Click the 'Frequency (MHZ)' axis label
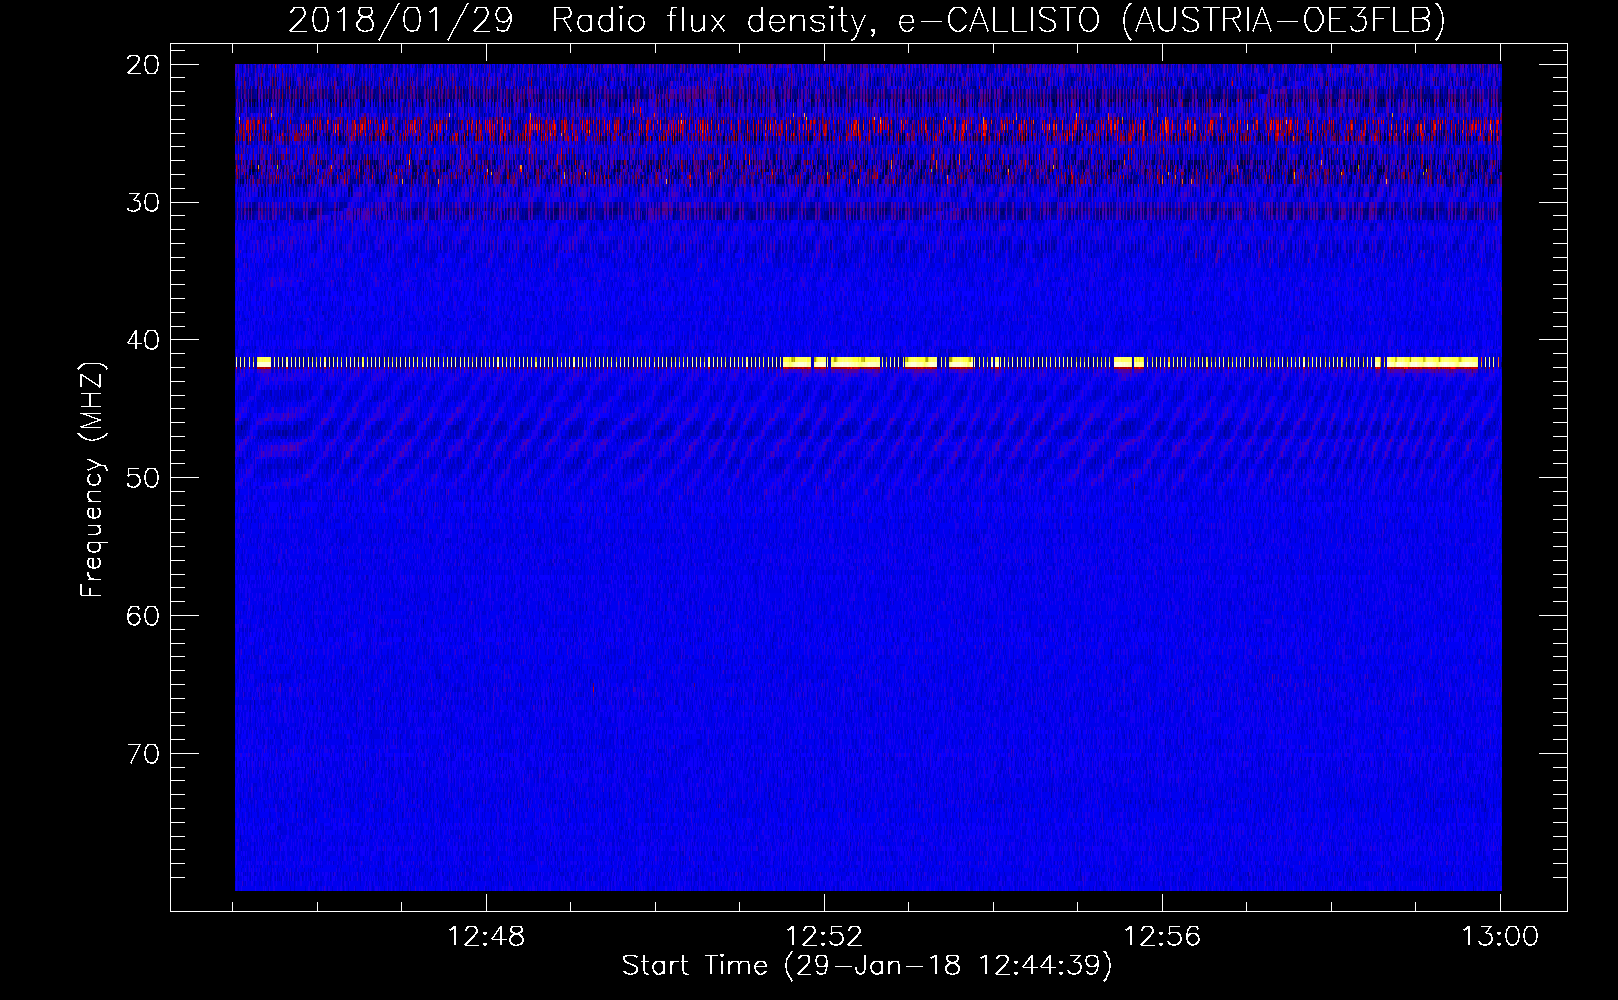Screen dimensions: 1618x1000 [92, 479]
